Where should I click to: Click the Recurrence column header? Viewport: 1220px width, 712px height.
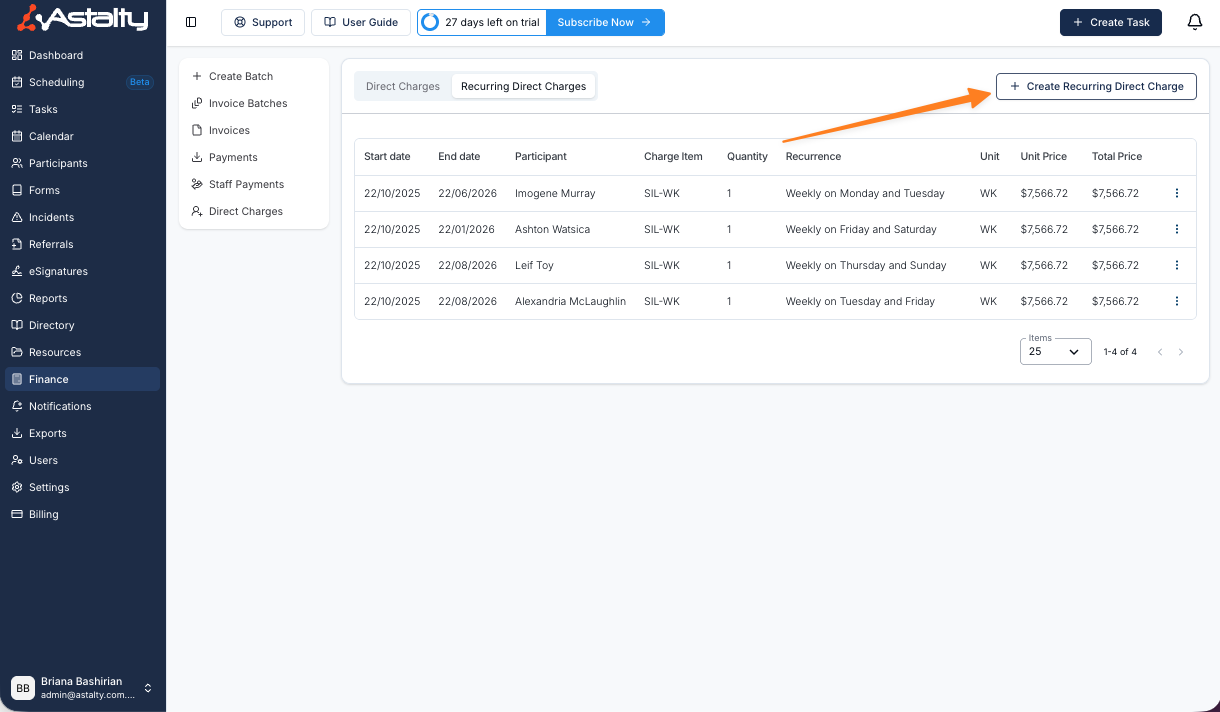point(813,156)
